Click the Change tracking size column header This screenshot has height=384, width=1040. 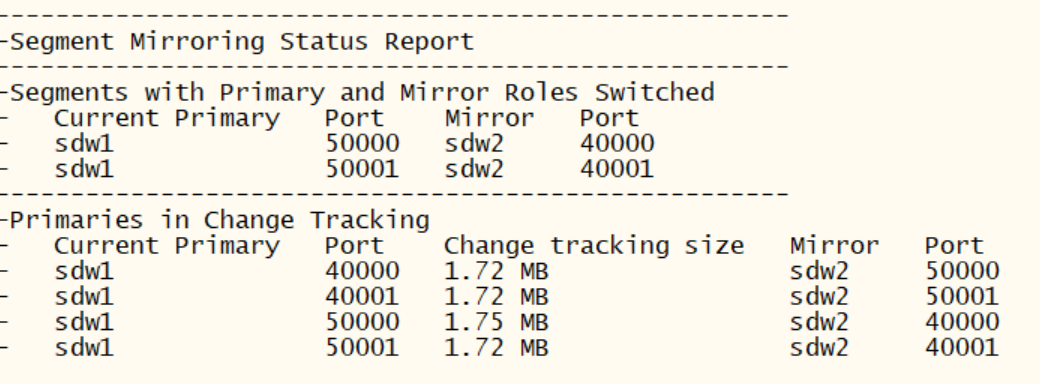click(594, 246)
